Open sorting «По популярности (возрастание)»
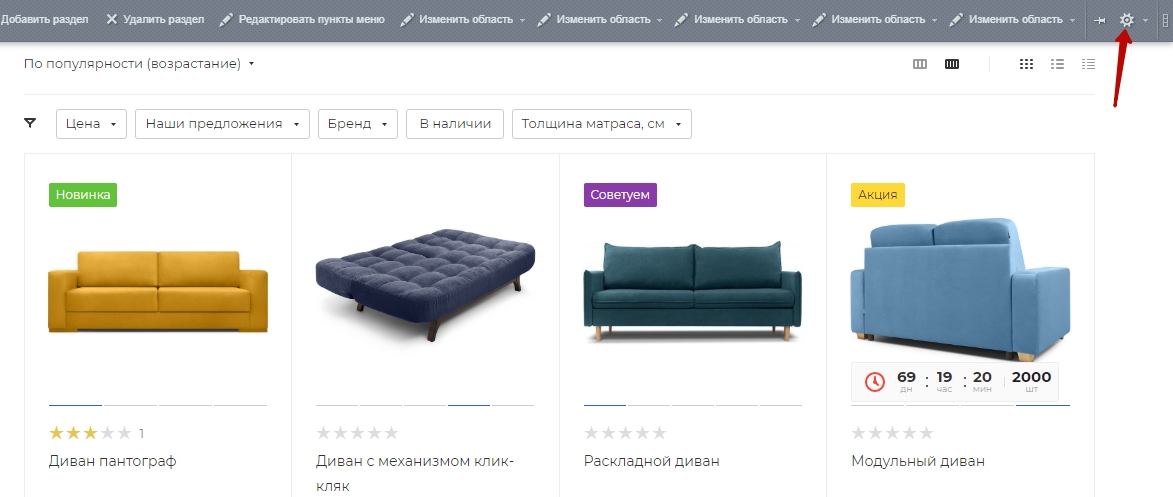The height and width of the screenshot is (497, 1173). 139,64
